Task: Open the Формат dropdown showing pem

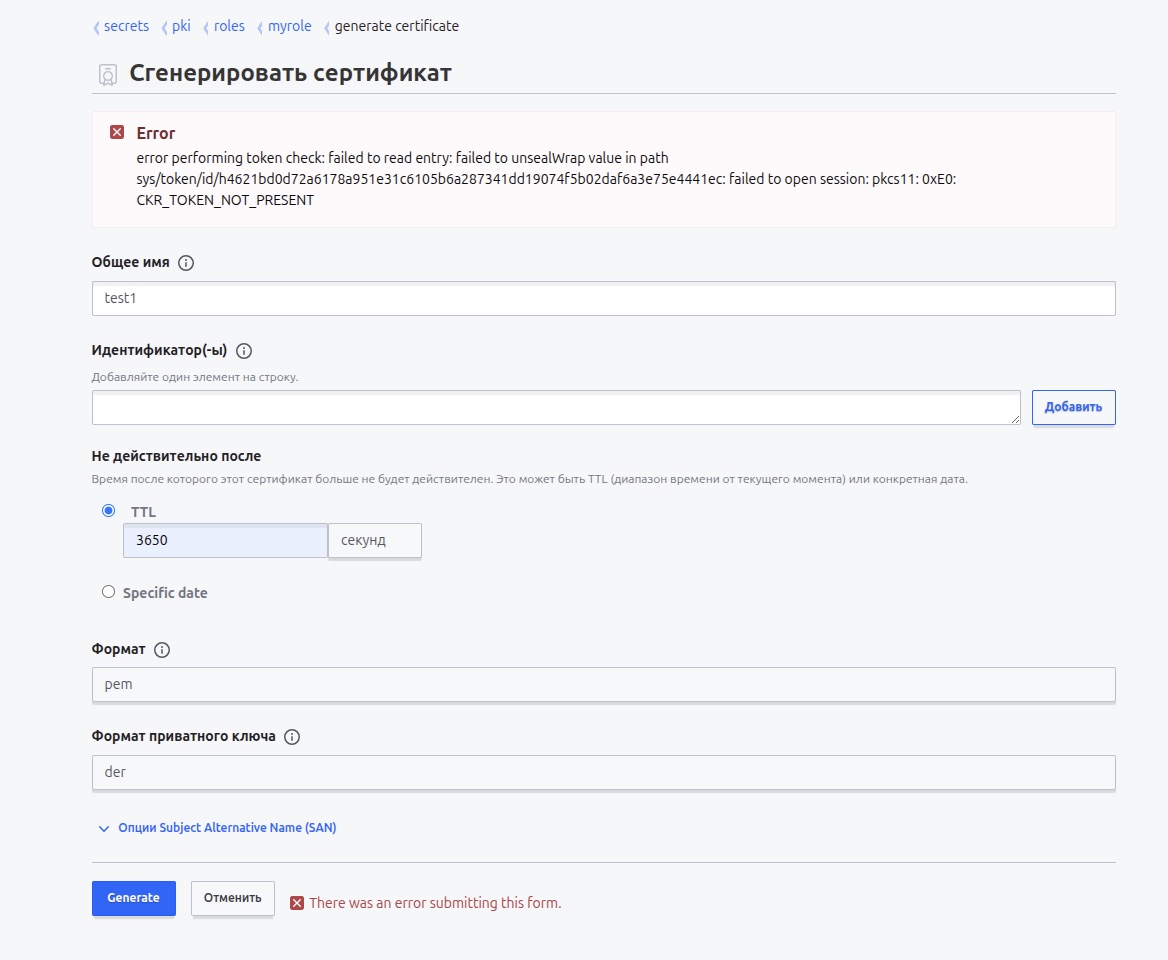Action: point(603,685)
